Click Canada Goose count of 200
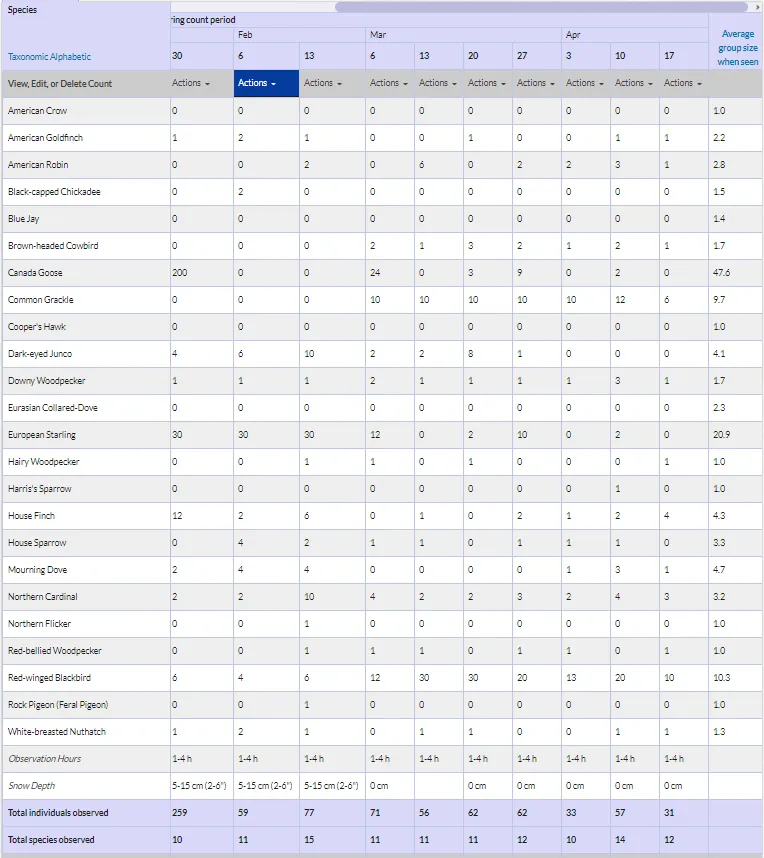This screenshot has height=858, width=764. tap(180, 273)
